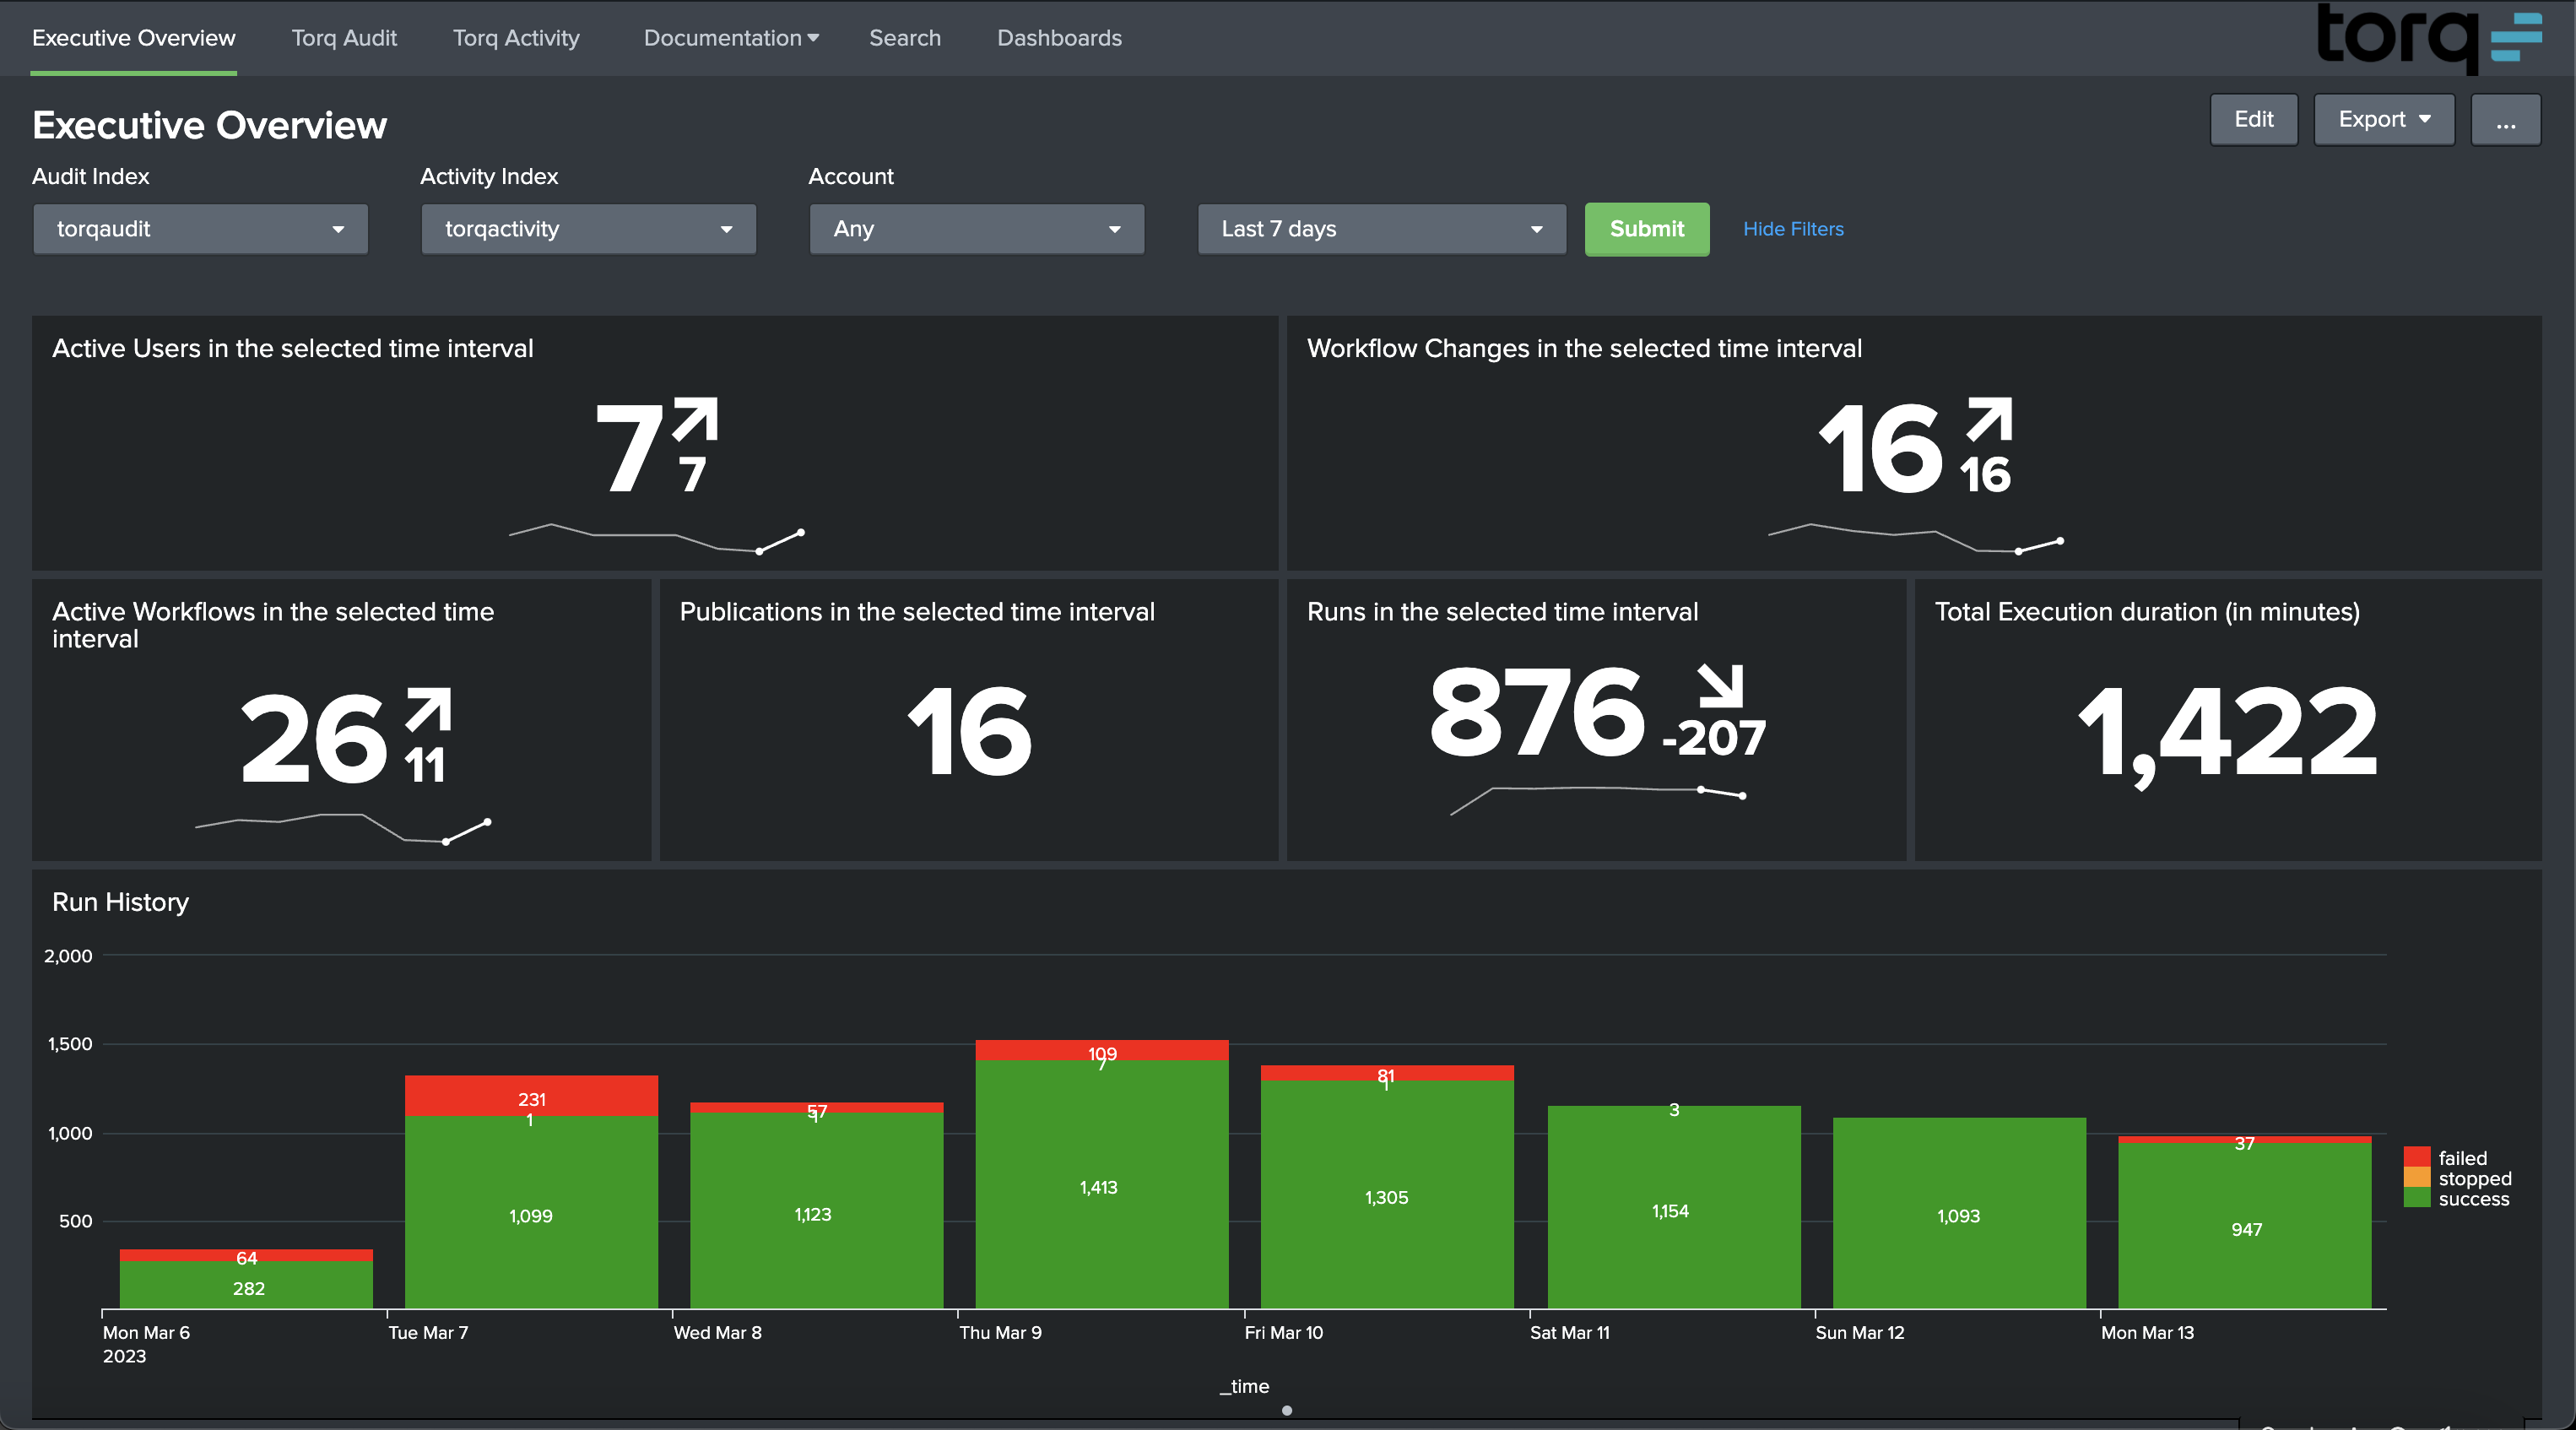Click the panel resize dot below _time

(1287, 1411)
